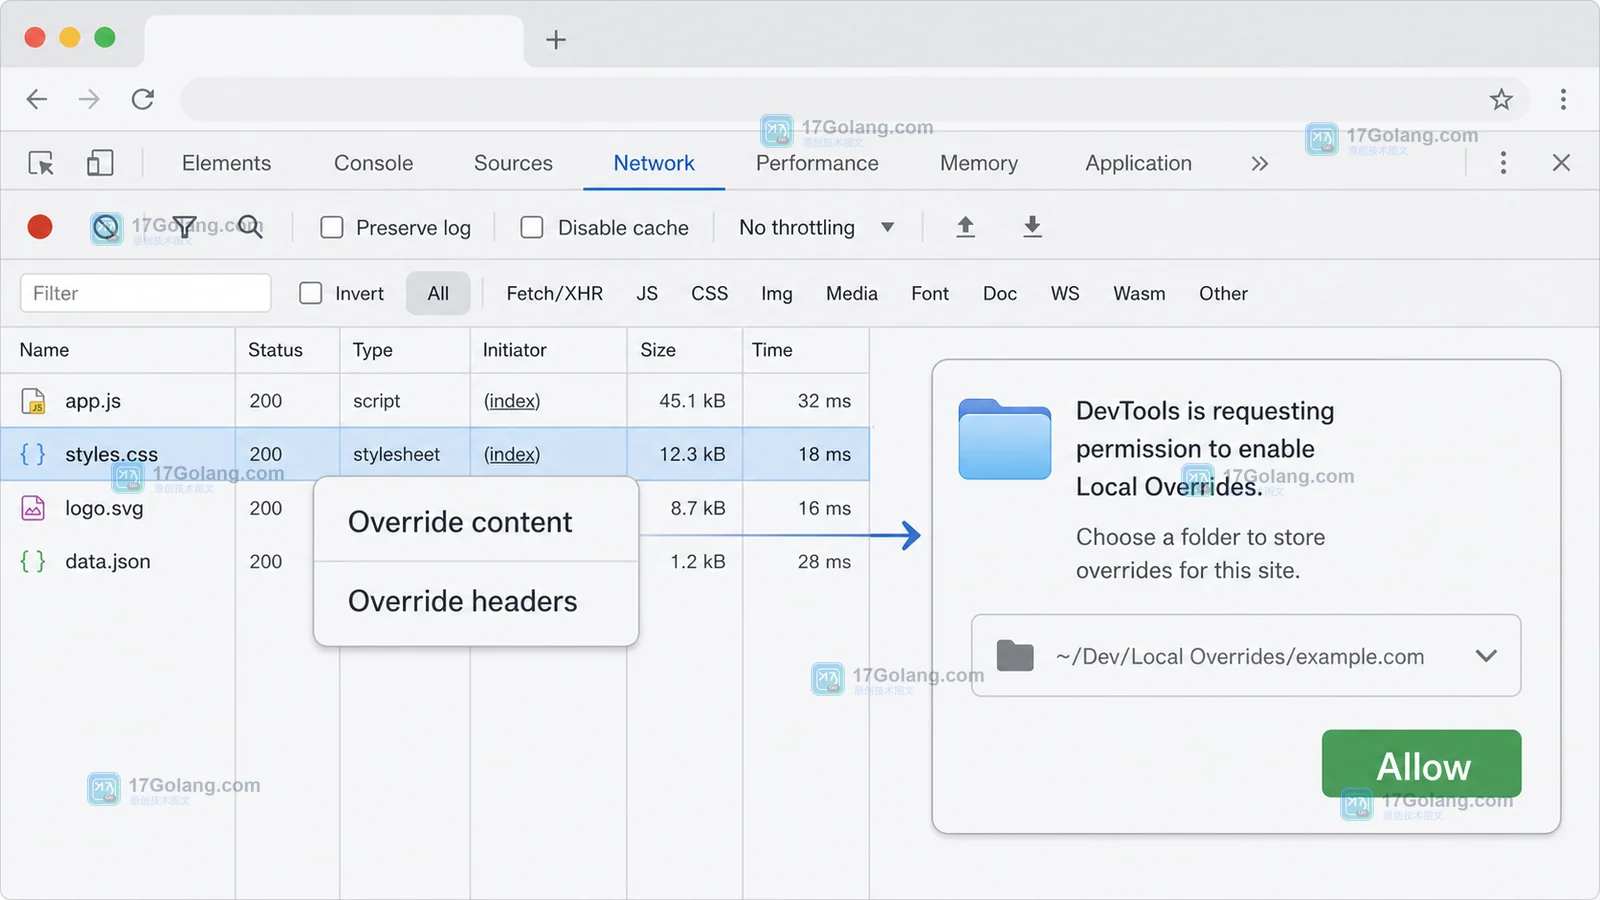This screenshot has height=900, width=1600.
Task: Open a new browser tab
Action: pos(556,39)
